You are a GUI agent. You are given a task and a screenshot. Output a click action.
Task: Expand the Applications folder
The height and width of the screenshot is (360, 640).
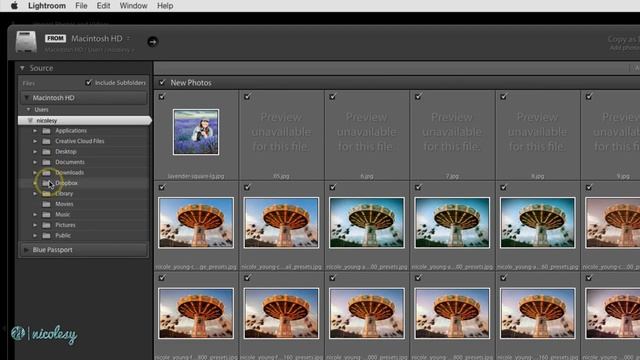(x=35, y=131)
